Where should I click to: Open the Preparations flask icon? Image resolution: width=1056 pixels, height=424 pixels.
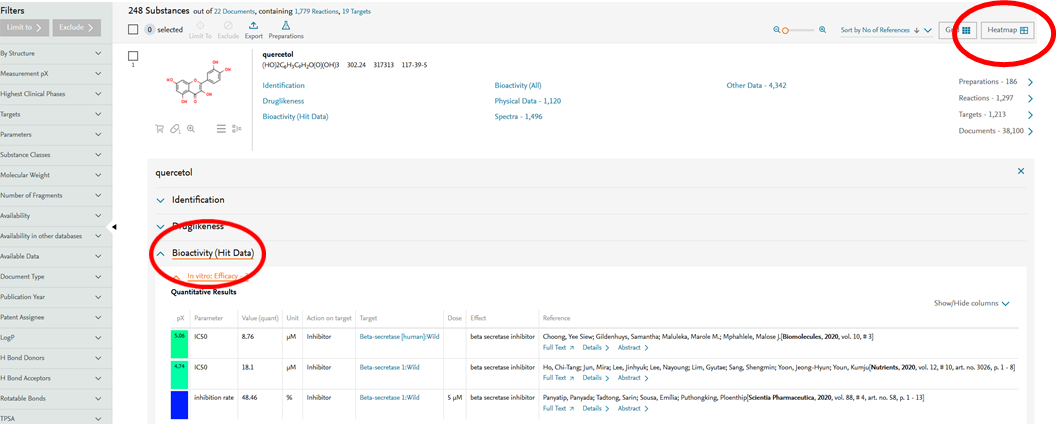(286, 25)
